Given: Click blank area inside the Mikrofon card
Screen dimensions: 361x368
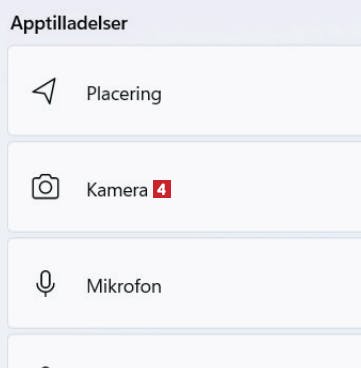Looking at the screenshot, I should pyautogui.click(x=260, y=283).
